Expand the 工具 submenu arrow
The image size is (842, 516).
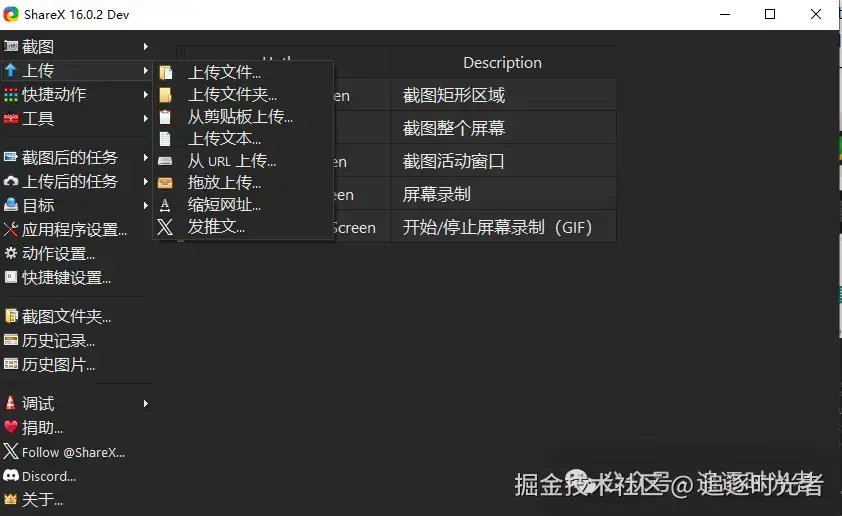[146, 118]
